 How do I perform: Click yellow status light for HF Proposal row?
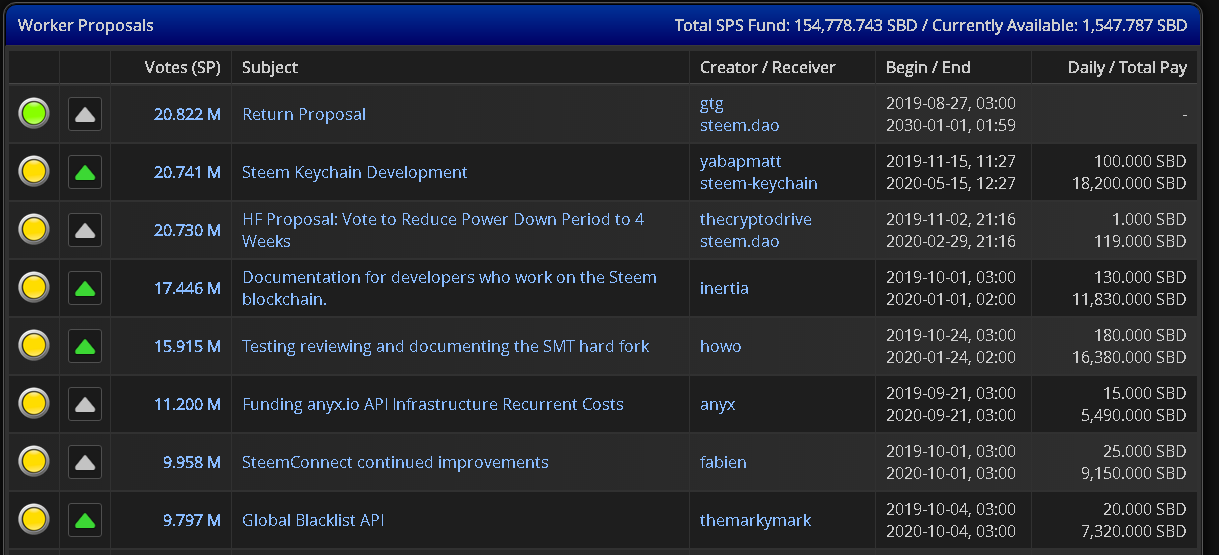34,230
